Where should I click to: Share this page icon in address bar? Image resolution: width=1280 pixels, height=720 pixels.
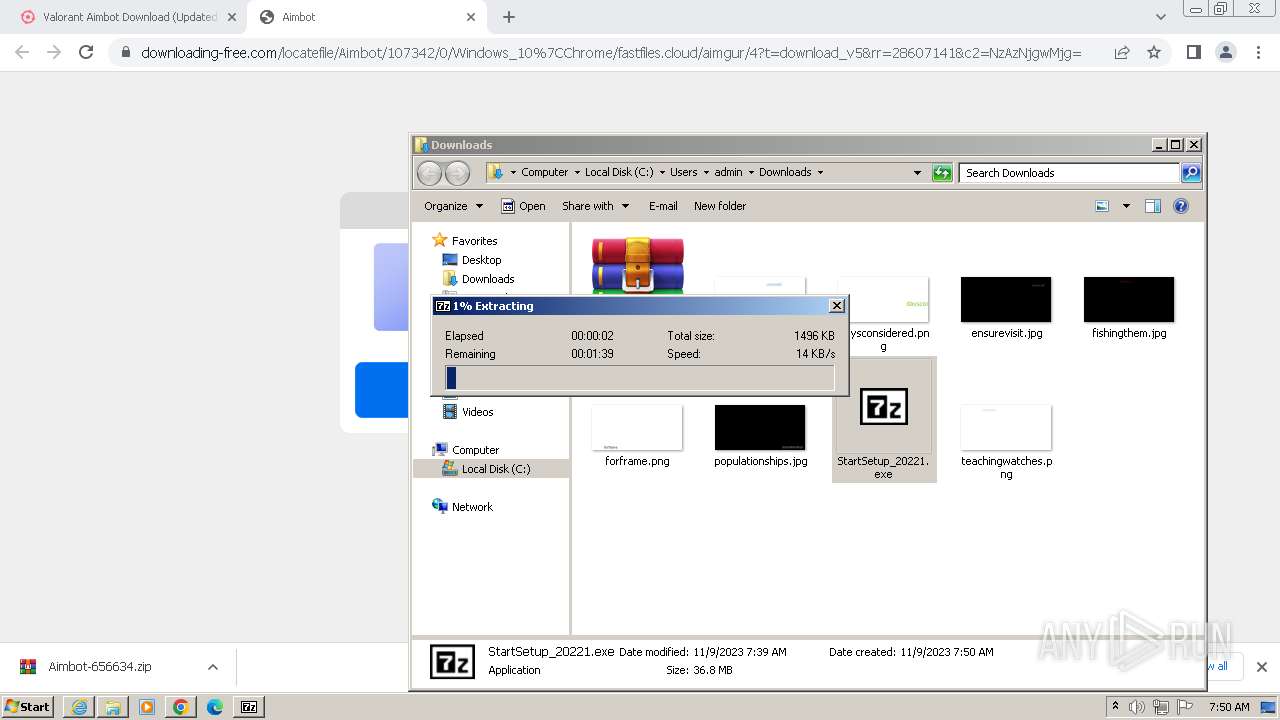pyautogui.click(x=1122, y=52)
